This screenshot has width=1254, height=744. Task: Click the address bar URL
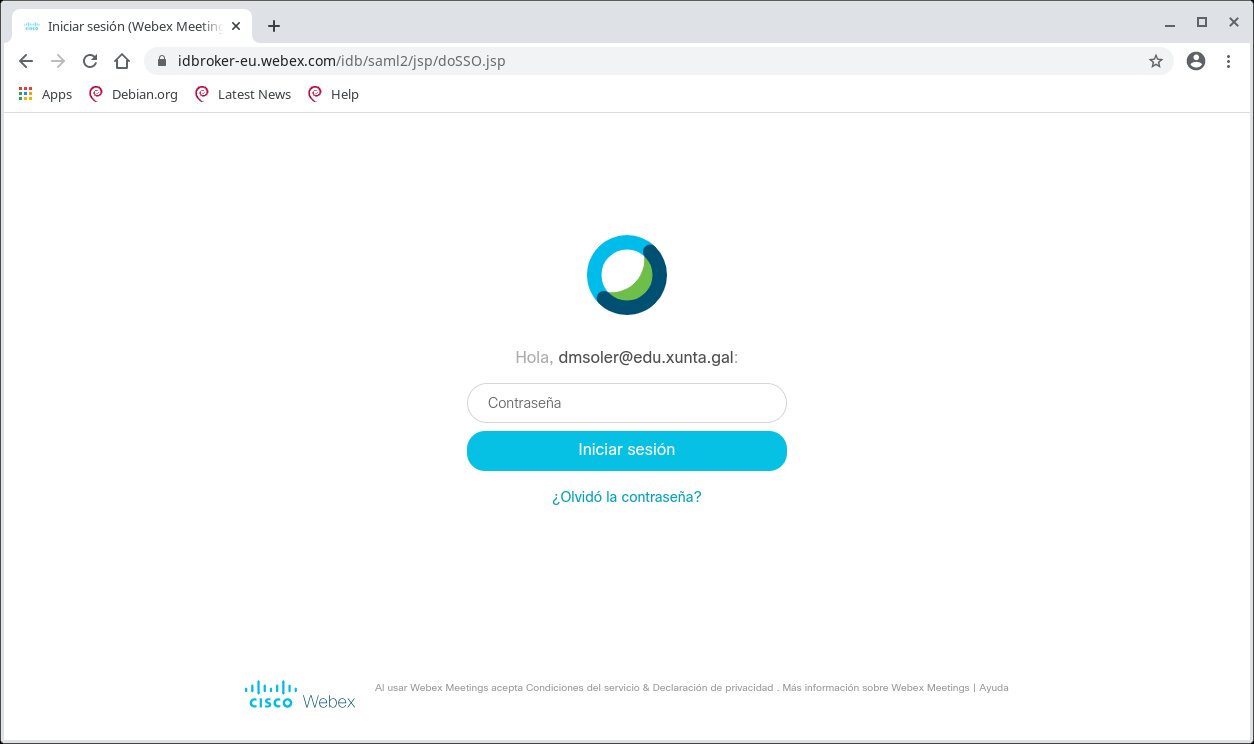click(341, 61)
